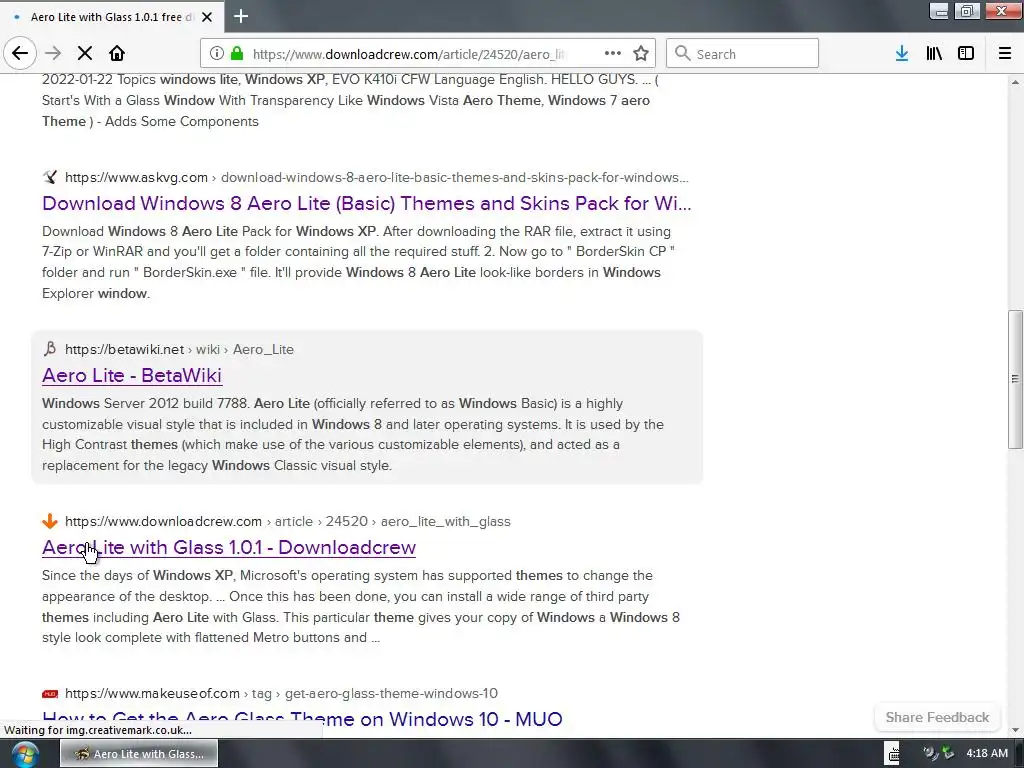This screenshot has height=768, width=1024.
Task: Click the scrollbar up arrow
Action: [1015, 82]
